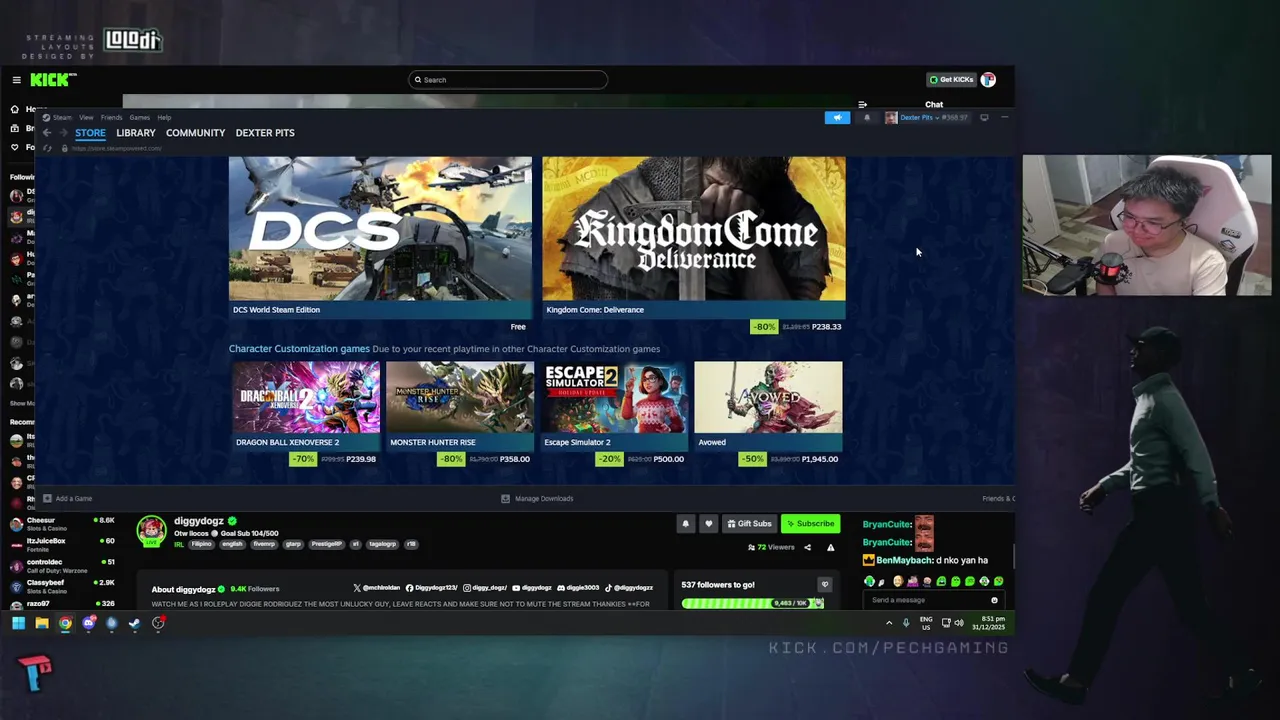Open Steam from the taskbar
The image size is (1280, 720).
pos(134,623)
